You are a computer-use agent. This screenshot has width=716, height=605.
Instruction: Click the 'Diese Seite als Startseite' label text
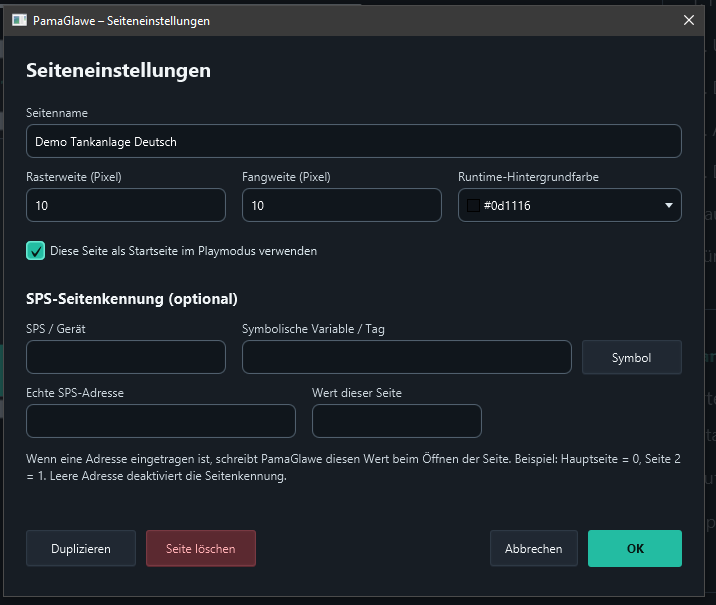tap(184, 251)
